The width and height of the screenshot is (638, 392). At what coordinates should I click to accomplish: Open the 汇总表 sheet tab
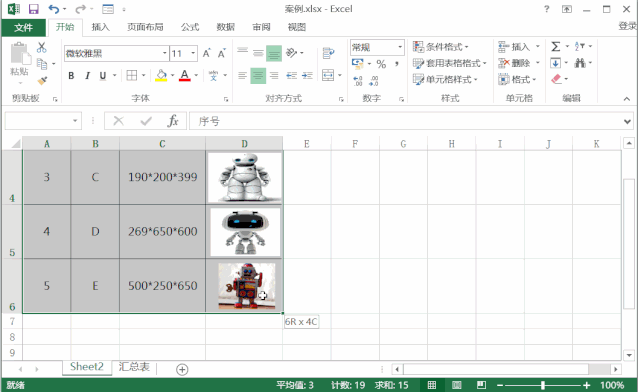pos(134,367)
